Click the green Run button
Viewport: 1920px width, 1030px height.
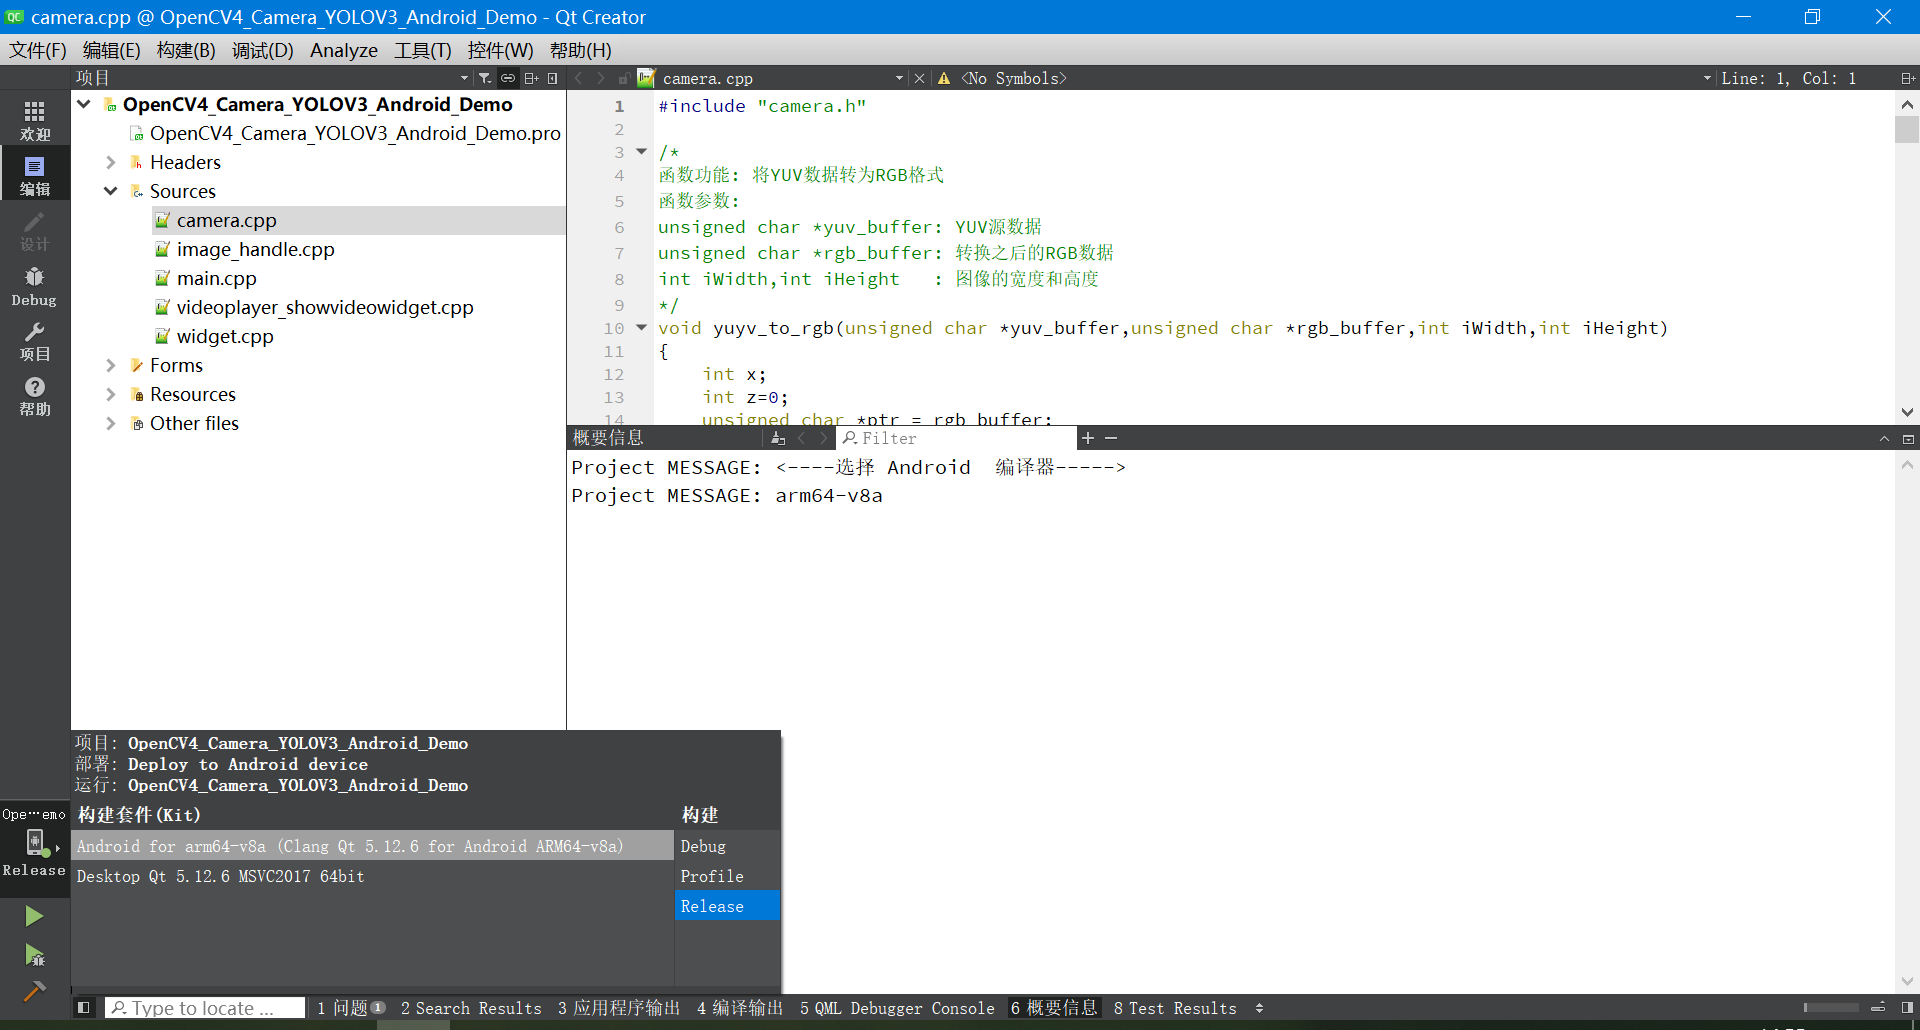click(34, 916)
